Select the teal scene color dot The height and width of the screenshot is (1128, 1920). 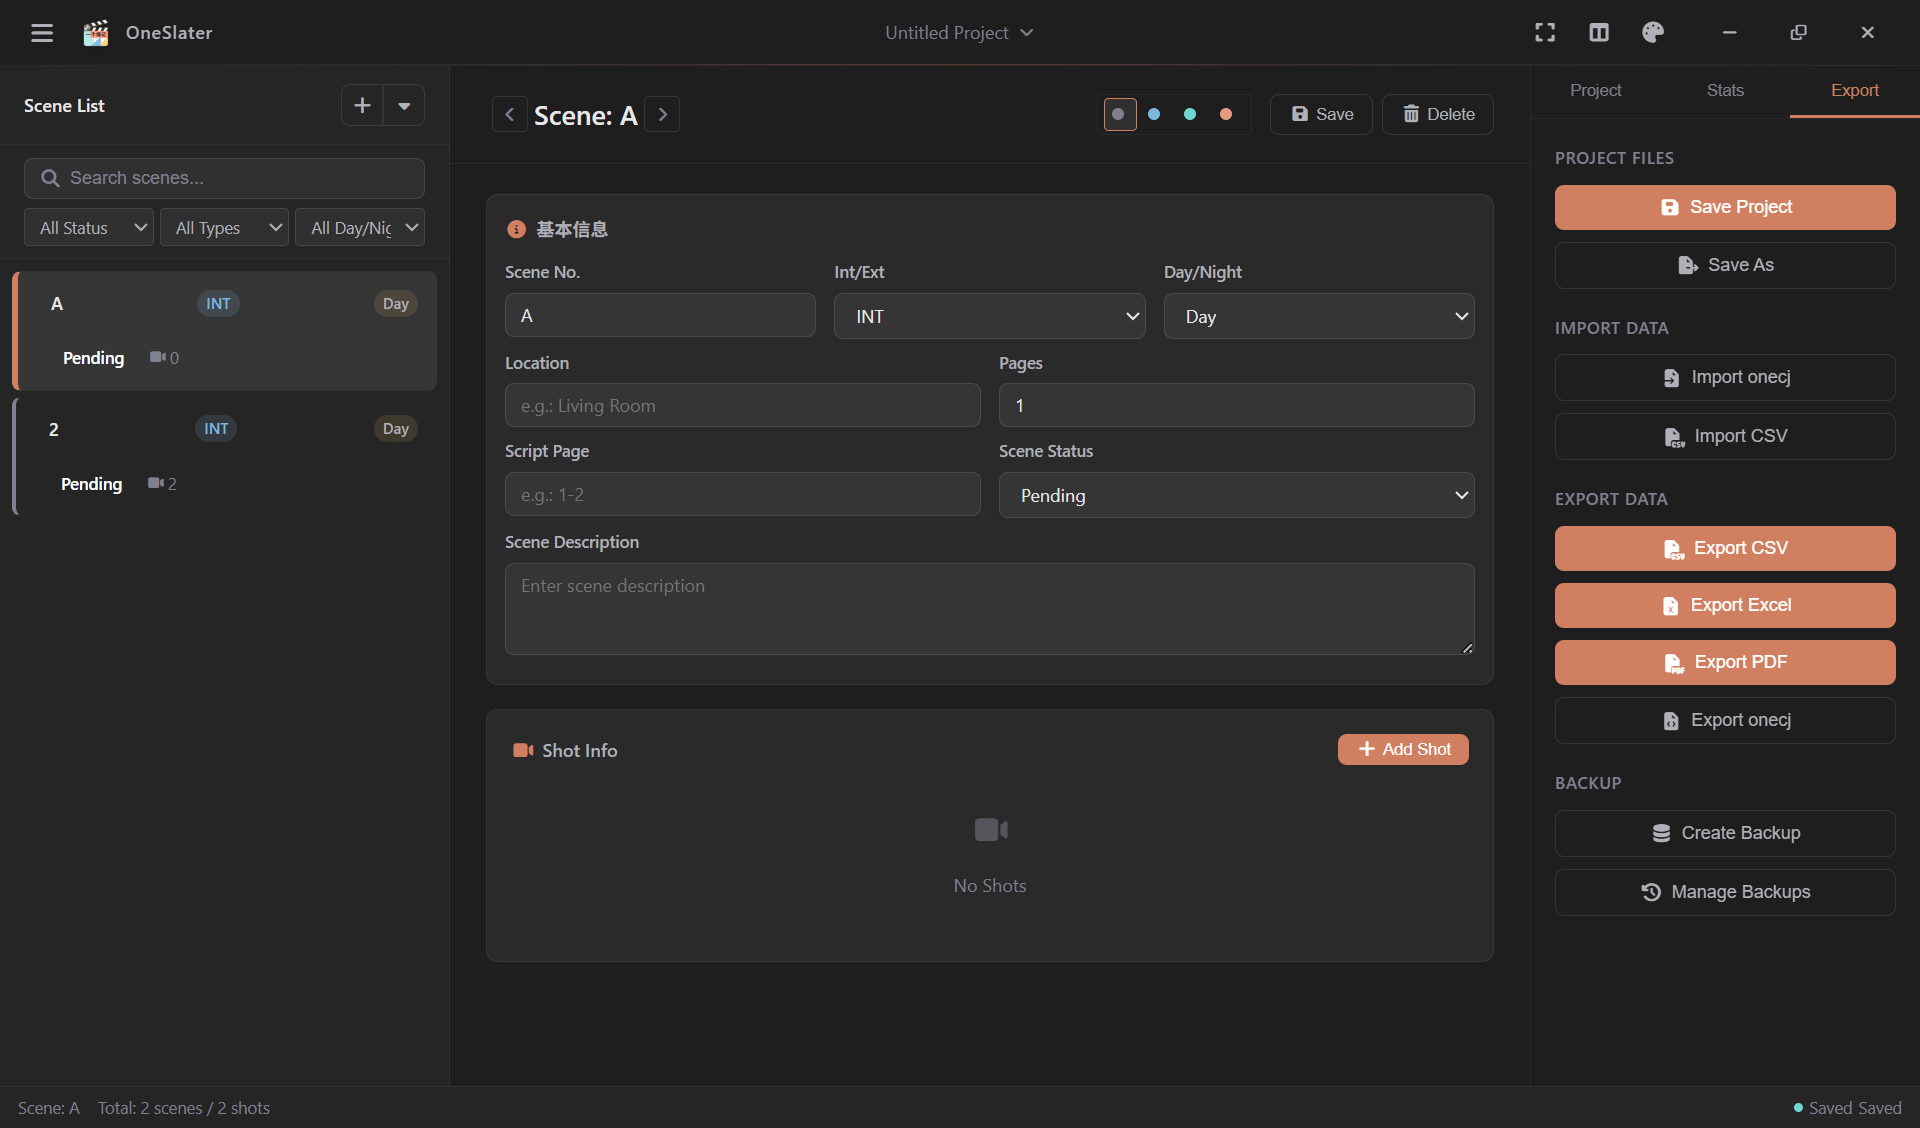click(1190, 114)
